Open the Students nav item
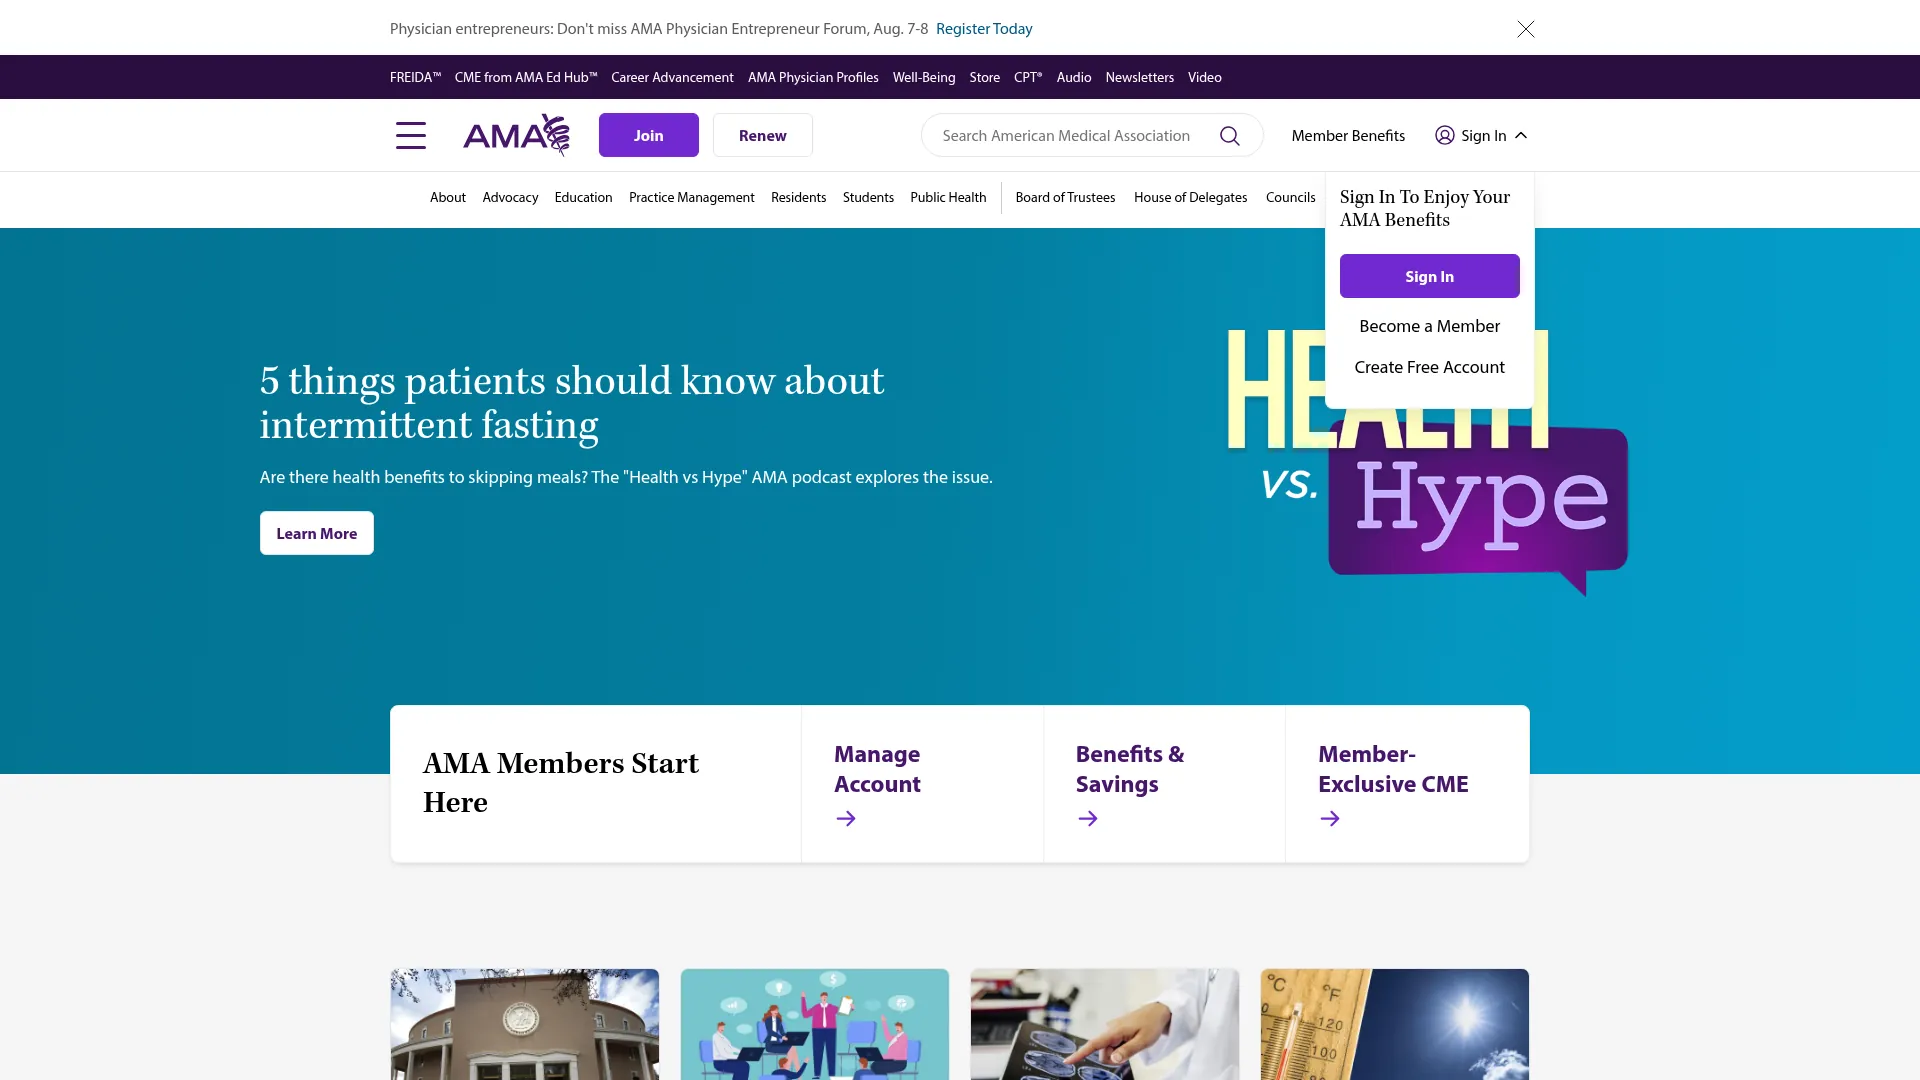The image size is (1920, 1080). click(x=868, y=197)
